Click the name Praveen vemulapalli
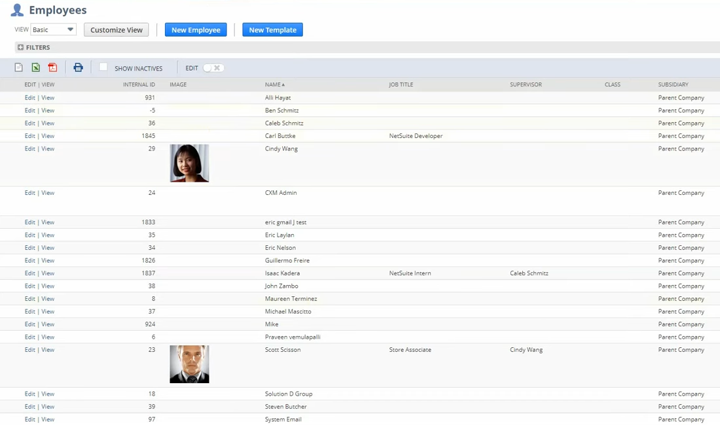 (292, 337)
